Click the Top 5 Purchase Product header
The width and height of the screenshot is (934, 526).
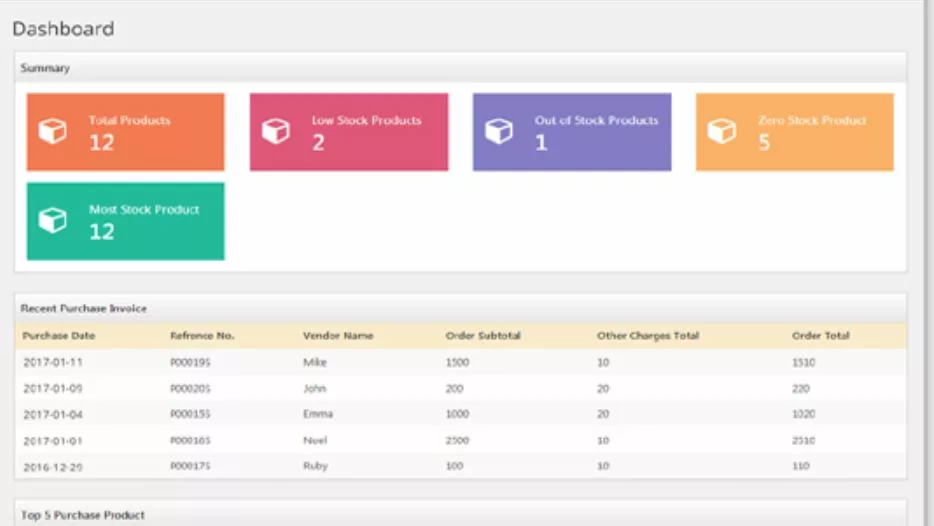click(x=460, y=515)
